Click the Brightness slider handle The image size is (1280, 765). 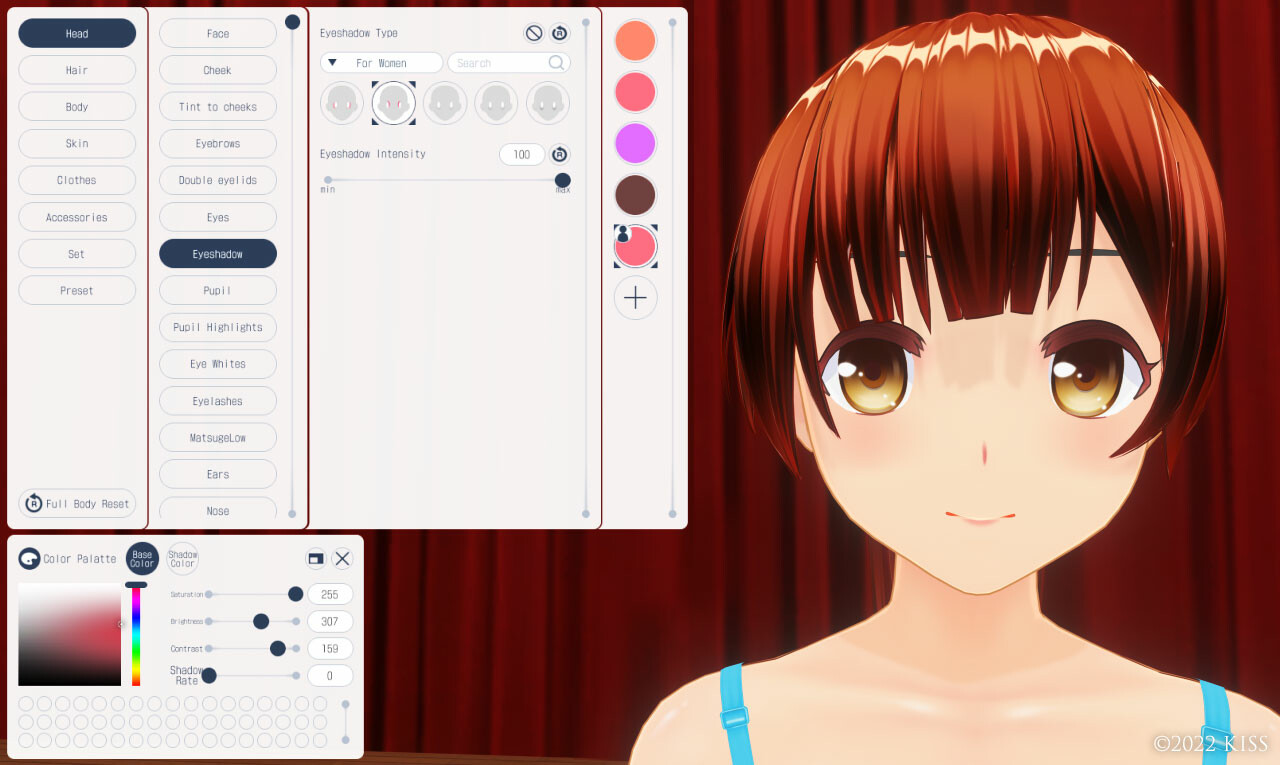261,620
